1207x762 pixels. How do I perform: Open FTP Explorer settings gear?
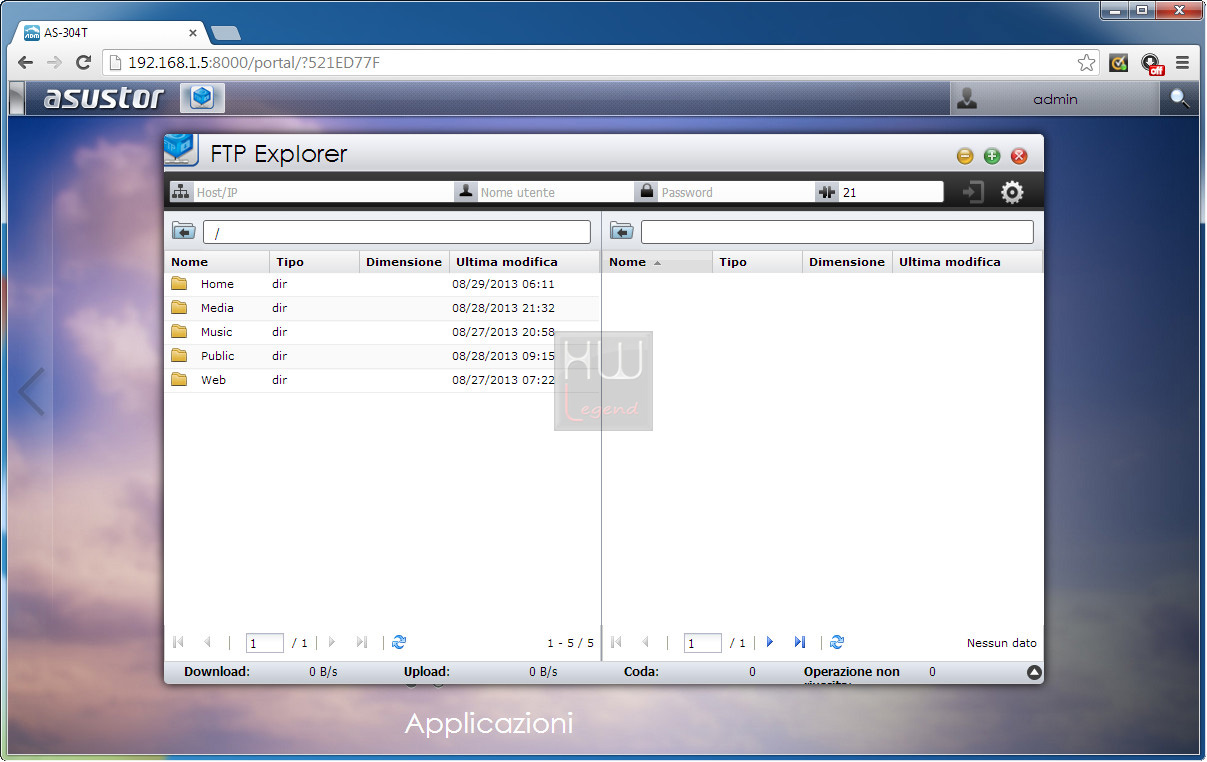(1012, 192)
